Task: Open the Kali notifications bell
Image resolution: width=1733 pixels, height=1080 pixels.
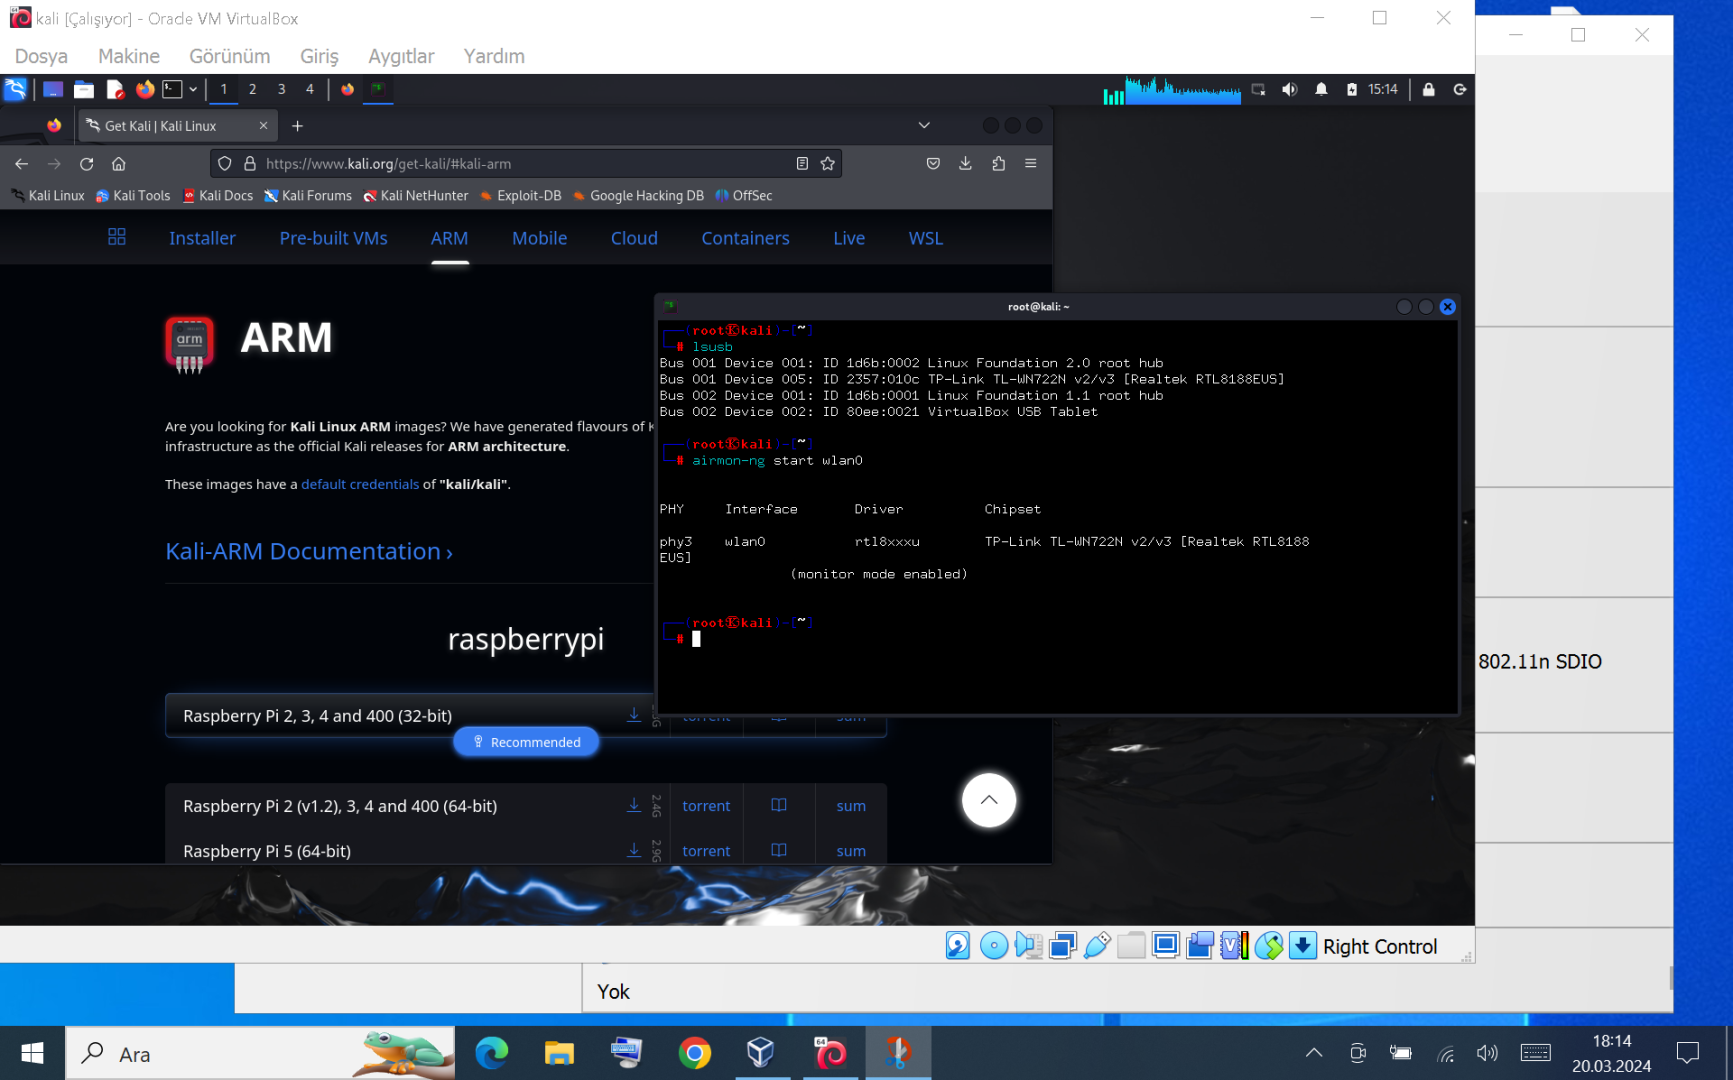Action: pos(1321,89)
